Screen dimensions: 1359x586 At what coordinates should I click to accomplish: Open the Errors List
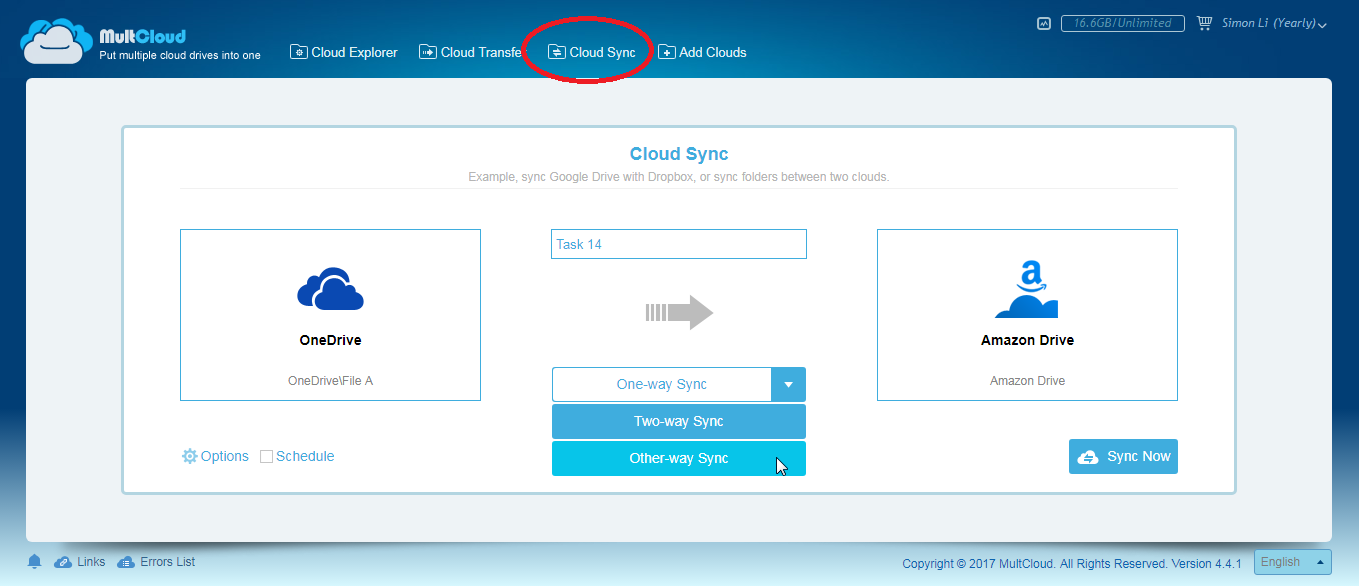point(156,562)
